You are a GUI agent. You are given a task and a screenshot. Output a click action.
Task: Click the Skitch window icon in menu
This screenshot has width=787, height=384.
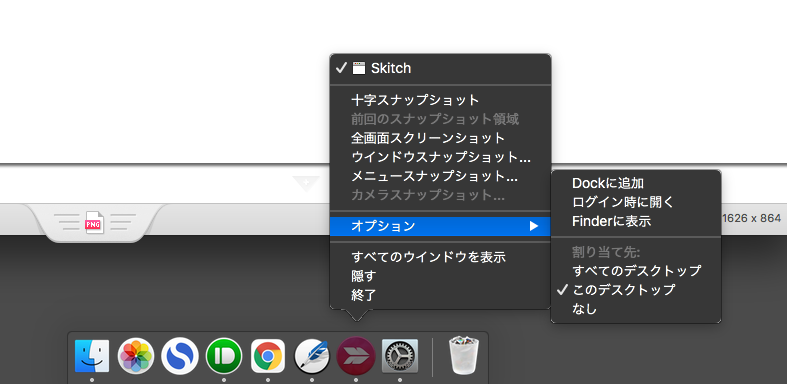pyautogui.click(x=358, y=68)
